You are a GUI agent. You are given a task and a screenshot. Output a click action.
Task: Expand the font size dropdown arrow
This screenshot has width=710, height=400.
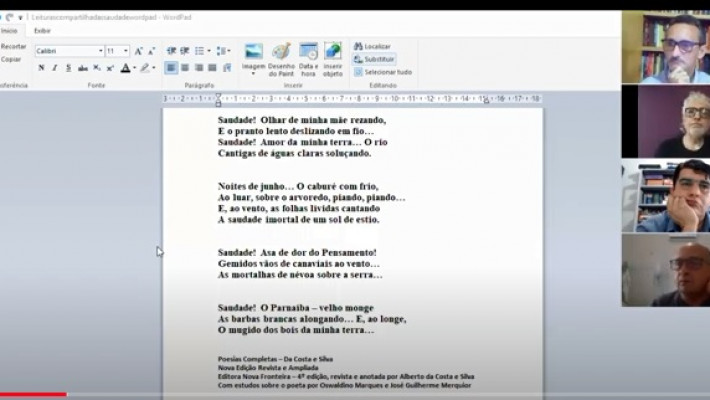[x=126, y=51]
